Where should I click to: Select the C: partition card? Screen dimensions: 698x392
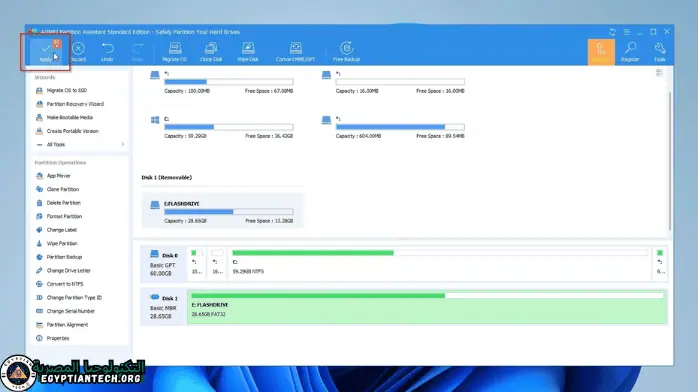point(222,127)
